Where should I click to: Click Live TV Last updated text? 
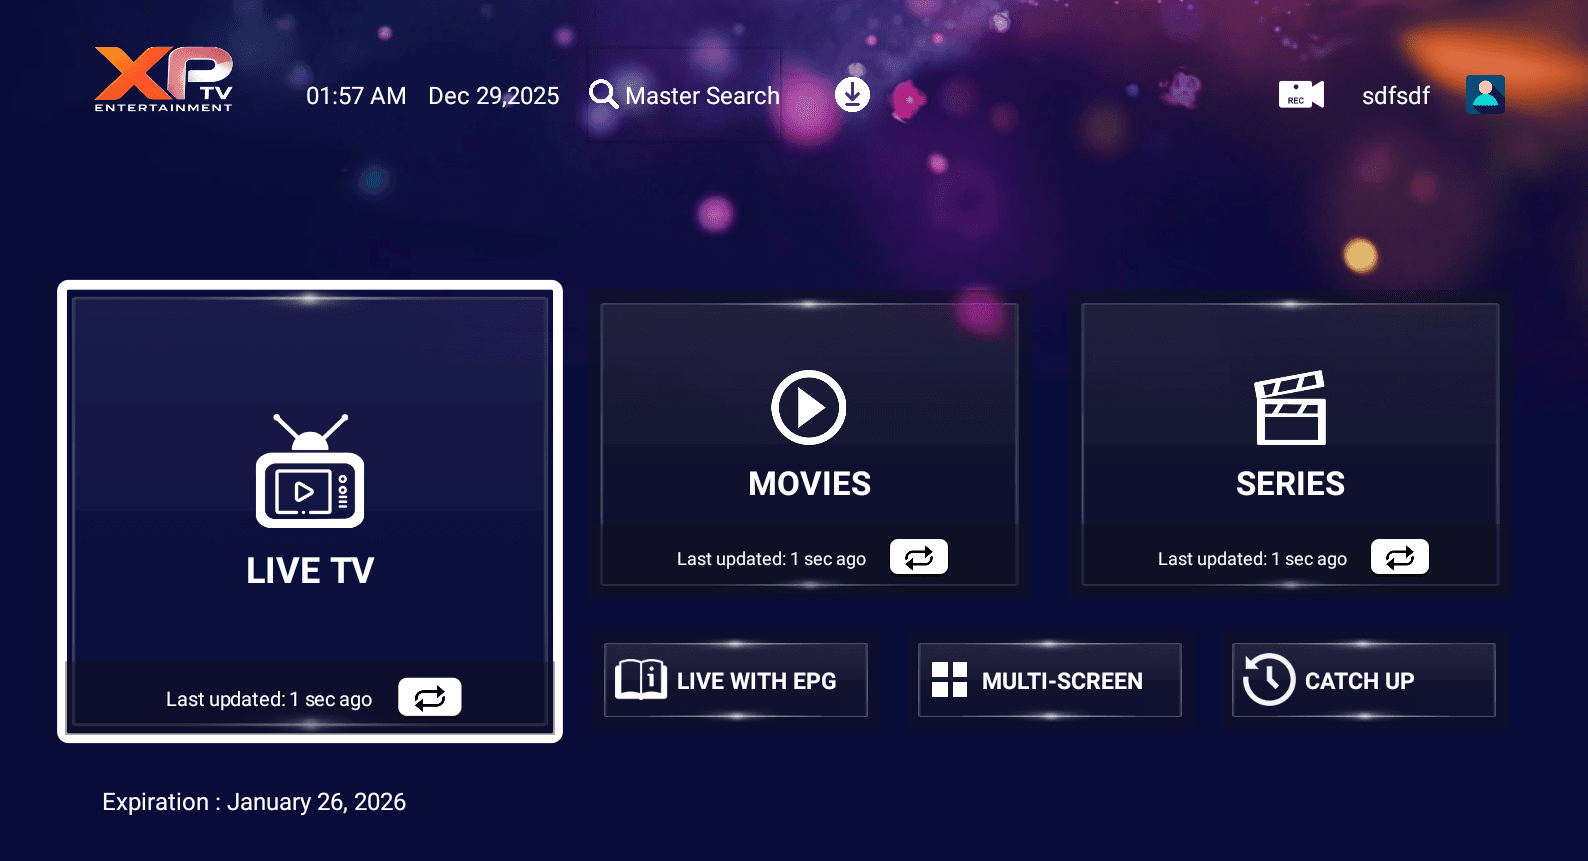(x=269, y=699)
